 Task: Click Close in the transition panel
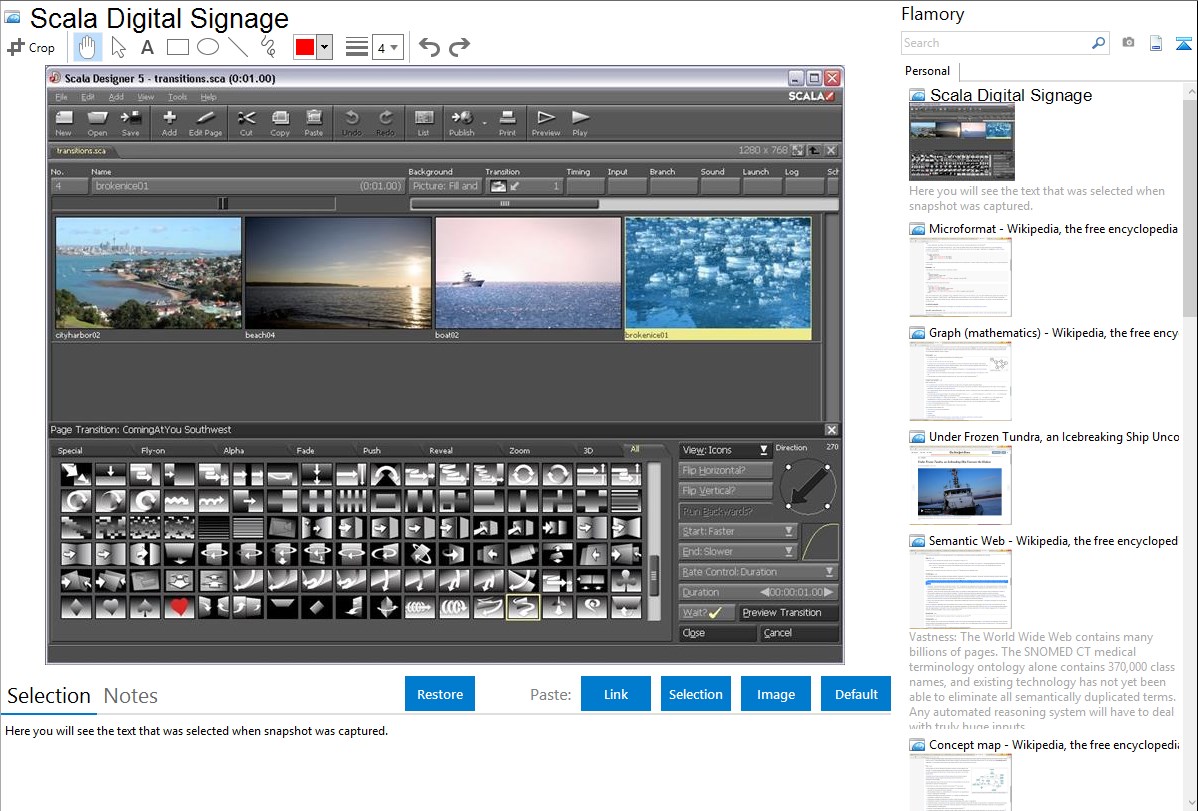coord(717,633)
